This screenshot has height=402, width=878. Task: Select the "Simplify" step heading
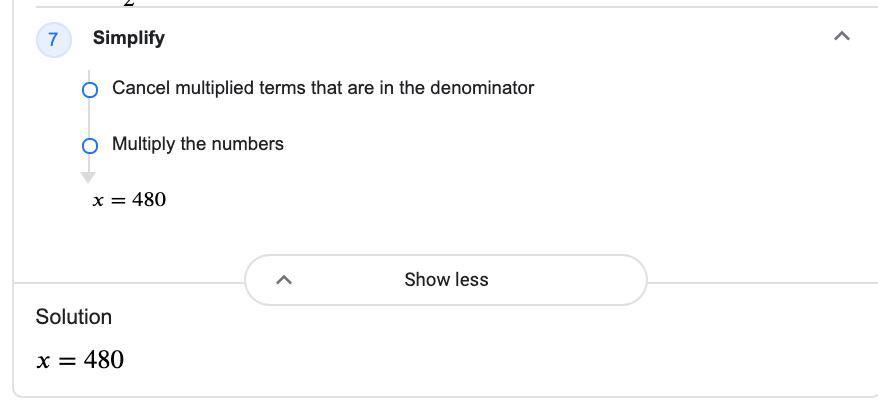[x=129, y=38]
